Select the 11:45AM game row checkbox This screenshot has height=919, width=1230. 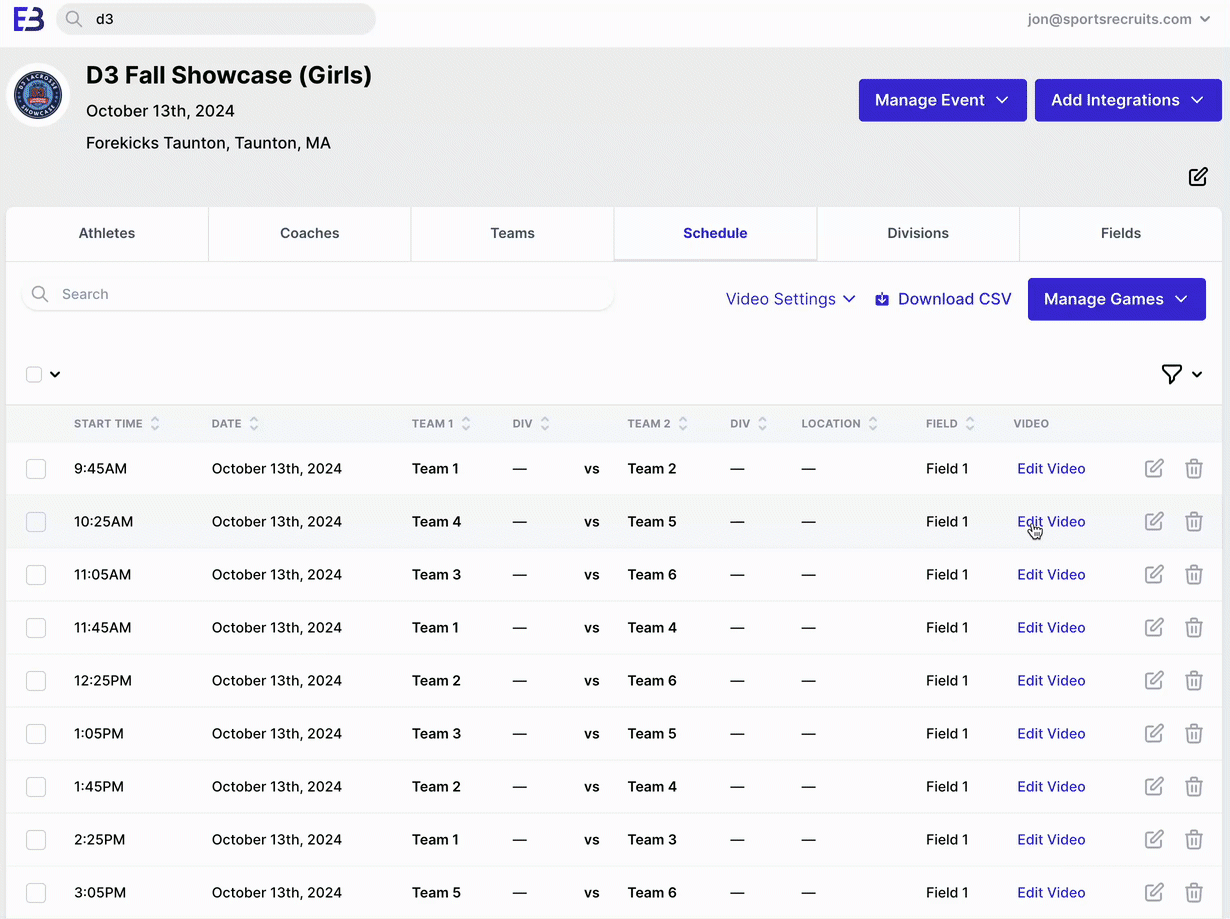pos(36,628)
